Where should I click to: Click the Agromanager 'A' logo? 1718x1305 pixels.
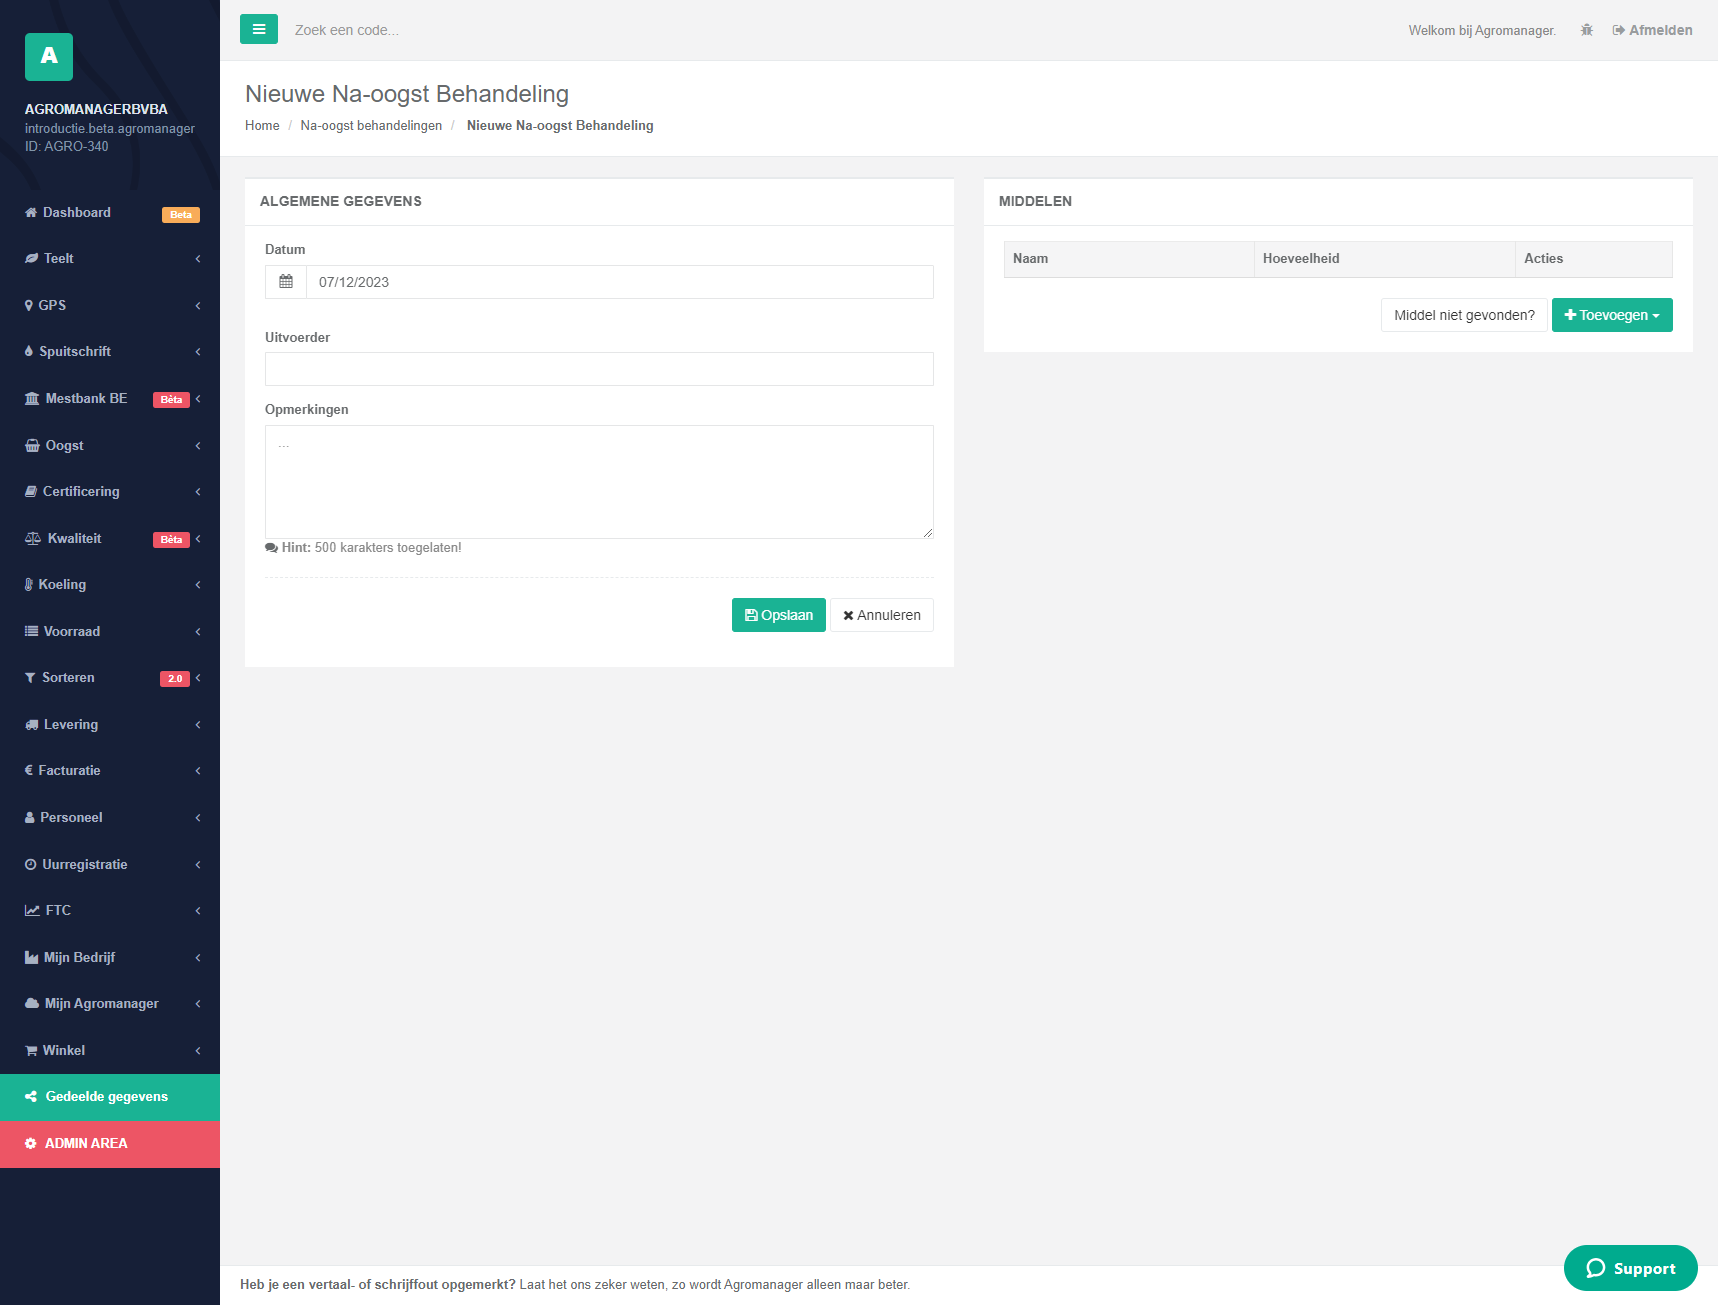tap(49, 57)
